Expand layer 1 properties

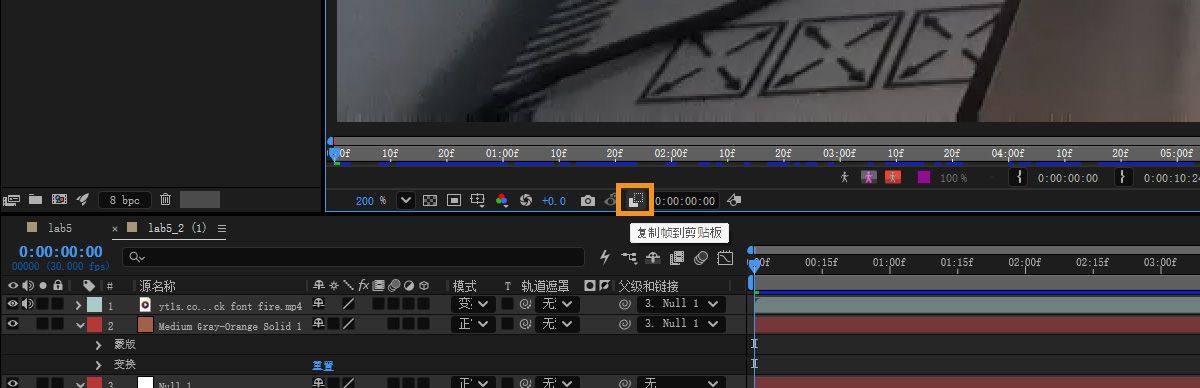tap(79, 304)
